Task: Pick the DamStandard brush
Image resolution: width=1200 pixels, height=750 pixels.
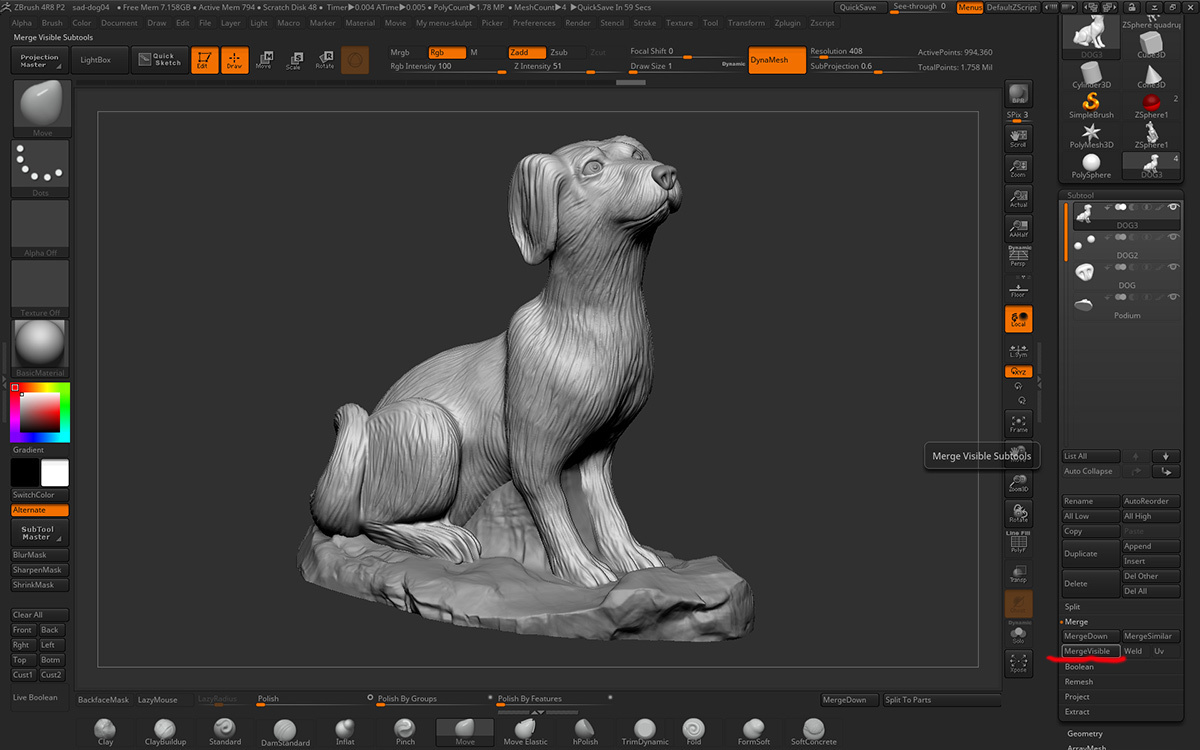Action: tap(285, 732)
